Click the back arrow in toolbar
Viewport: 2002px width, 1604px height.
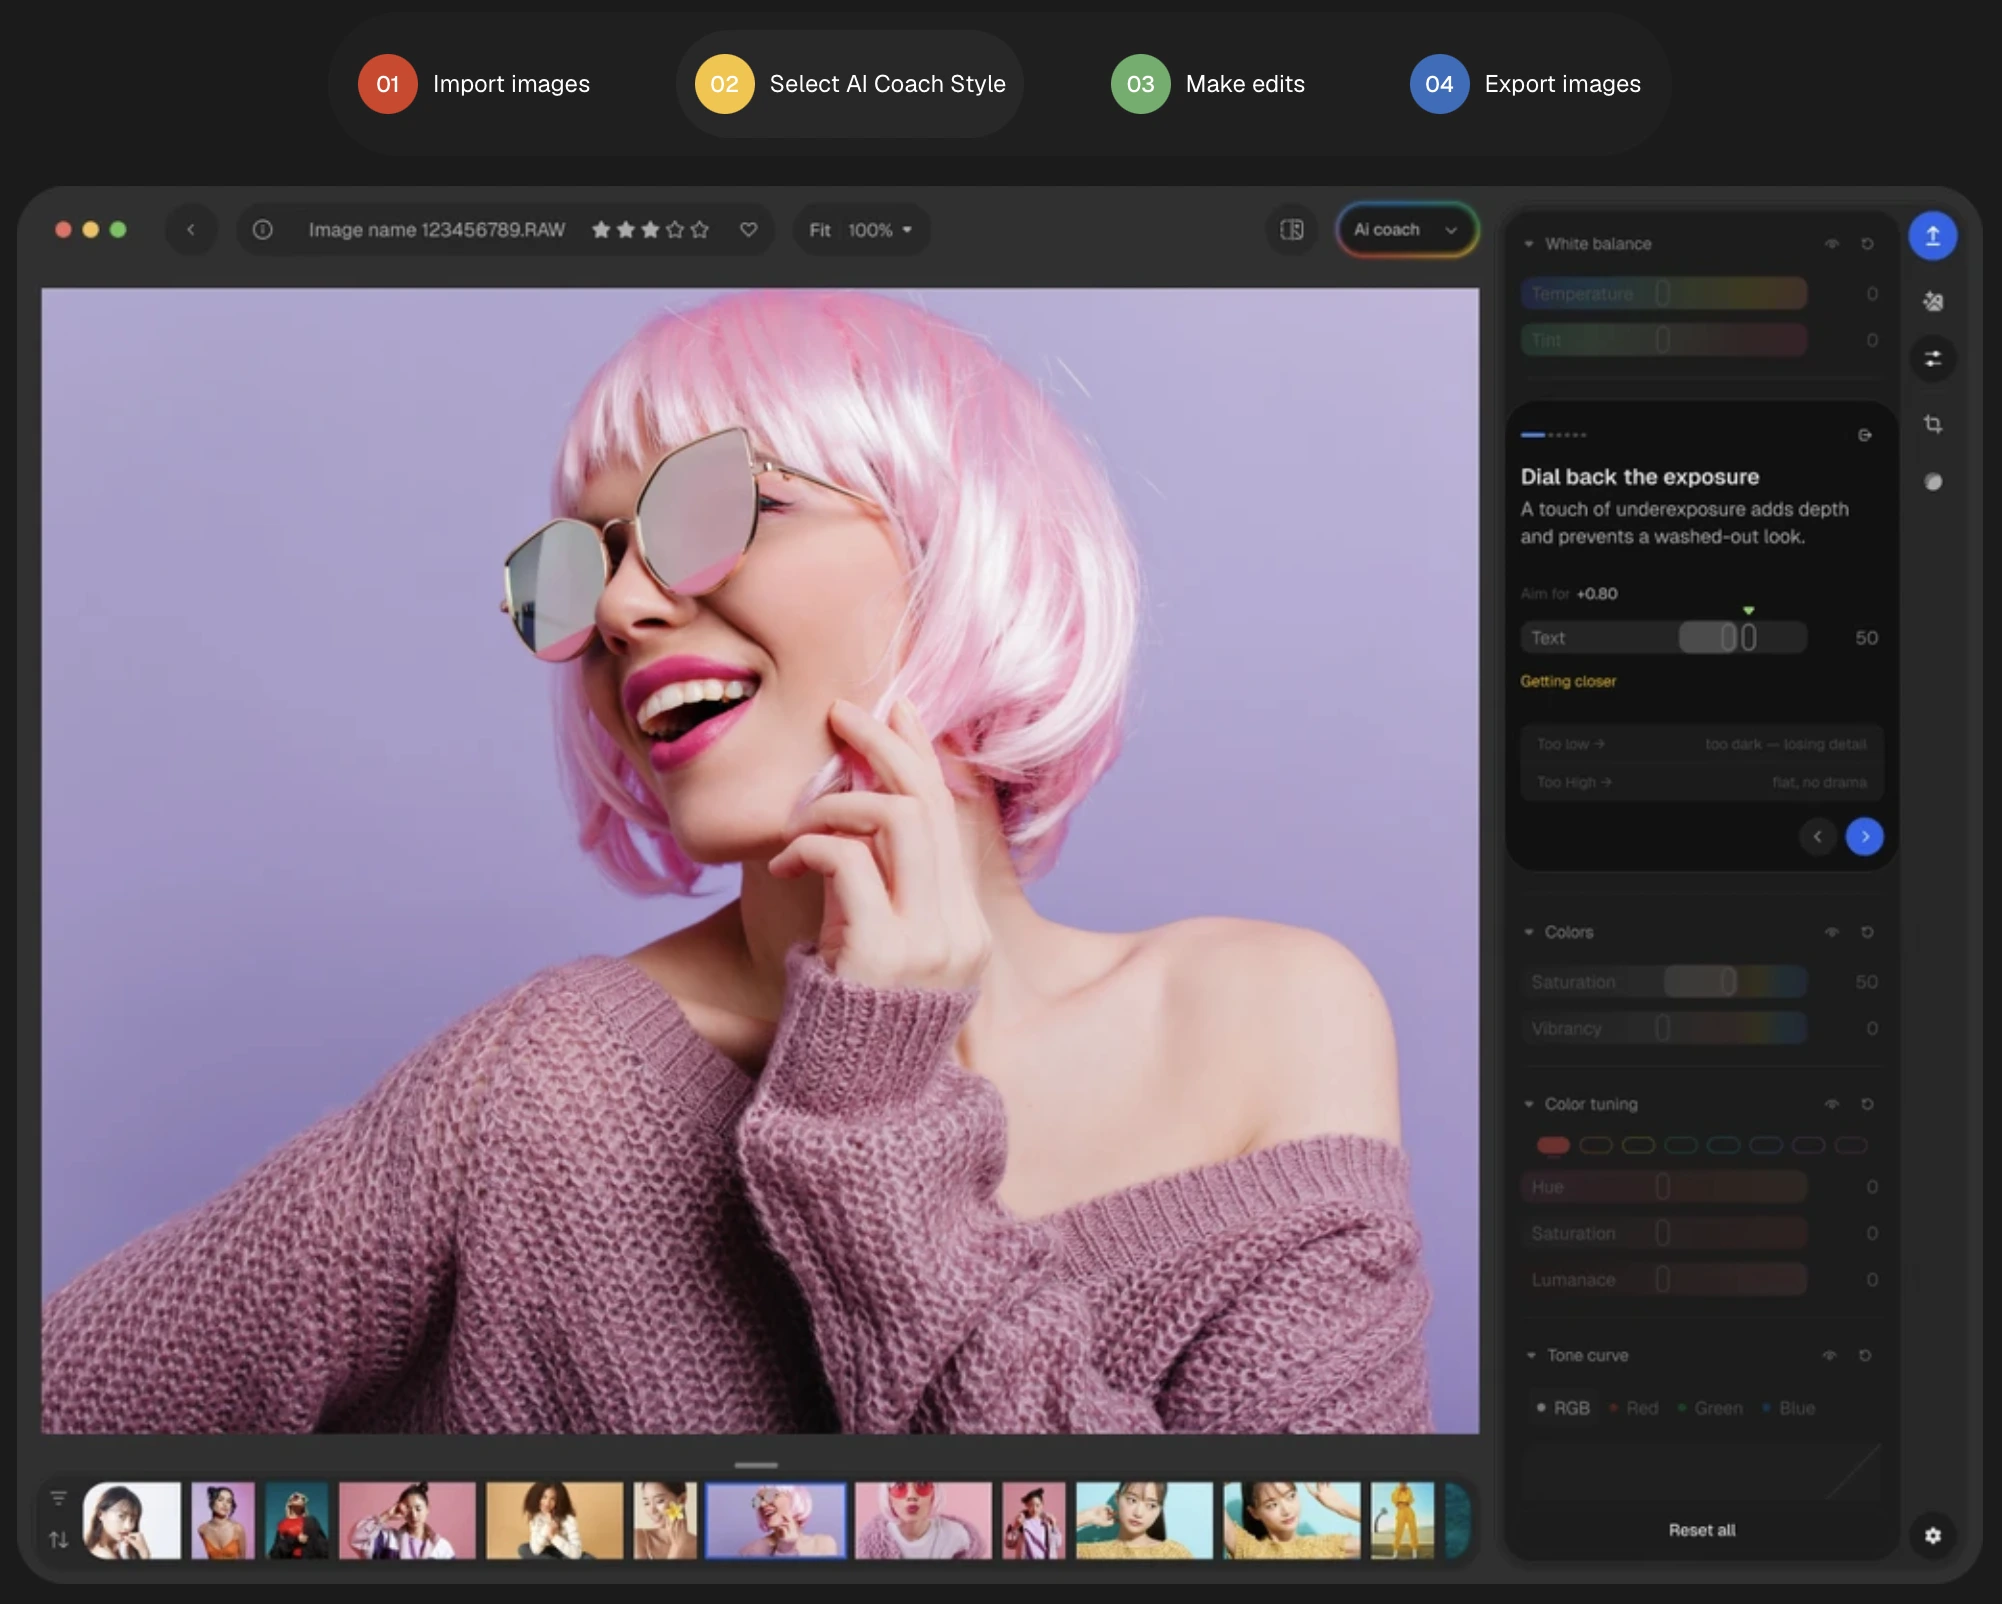point(190,230)
